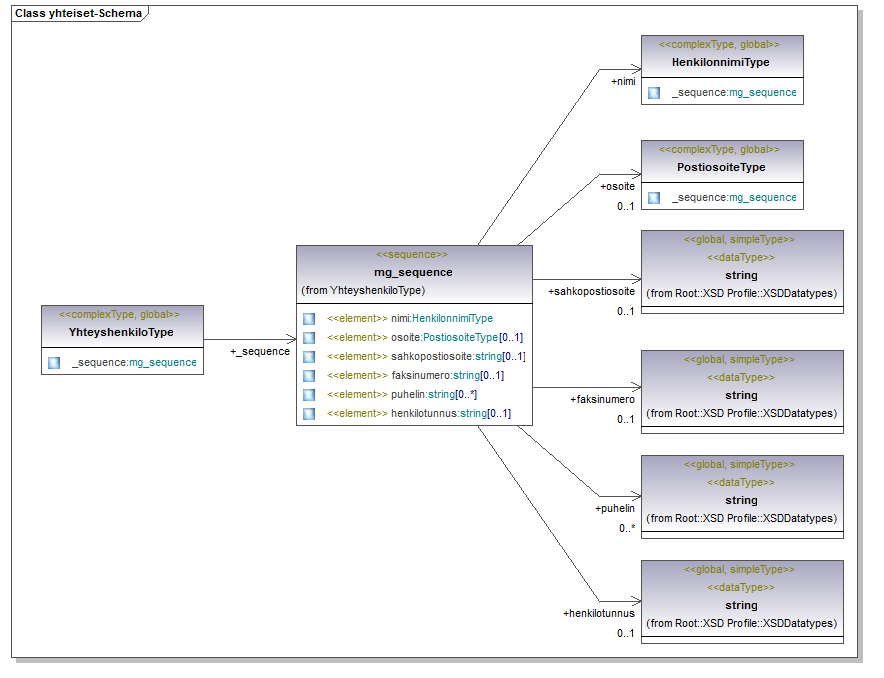This screenshot has width=884, height=678.
Task: Select the +henkilotunnus association role label
Action: click(598, 613)
